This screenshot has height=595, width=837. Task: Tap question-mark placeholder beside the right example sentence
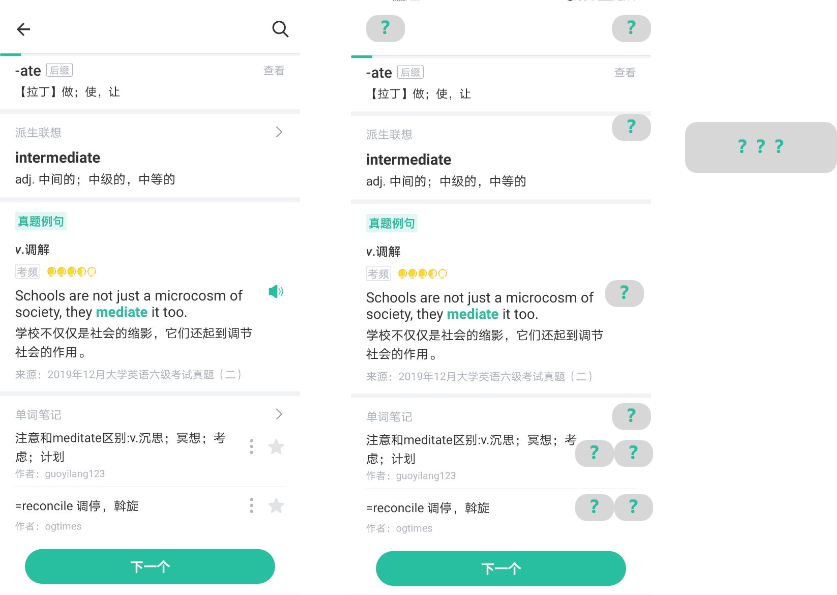pos(624,293)
